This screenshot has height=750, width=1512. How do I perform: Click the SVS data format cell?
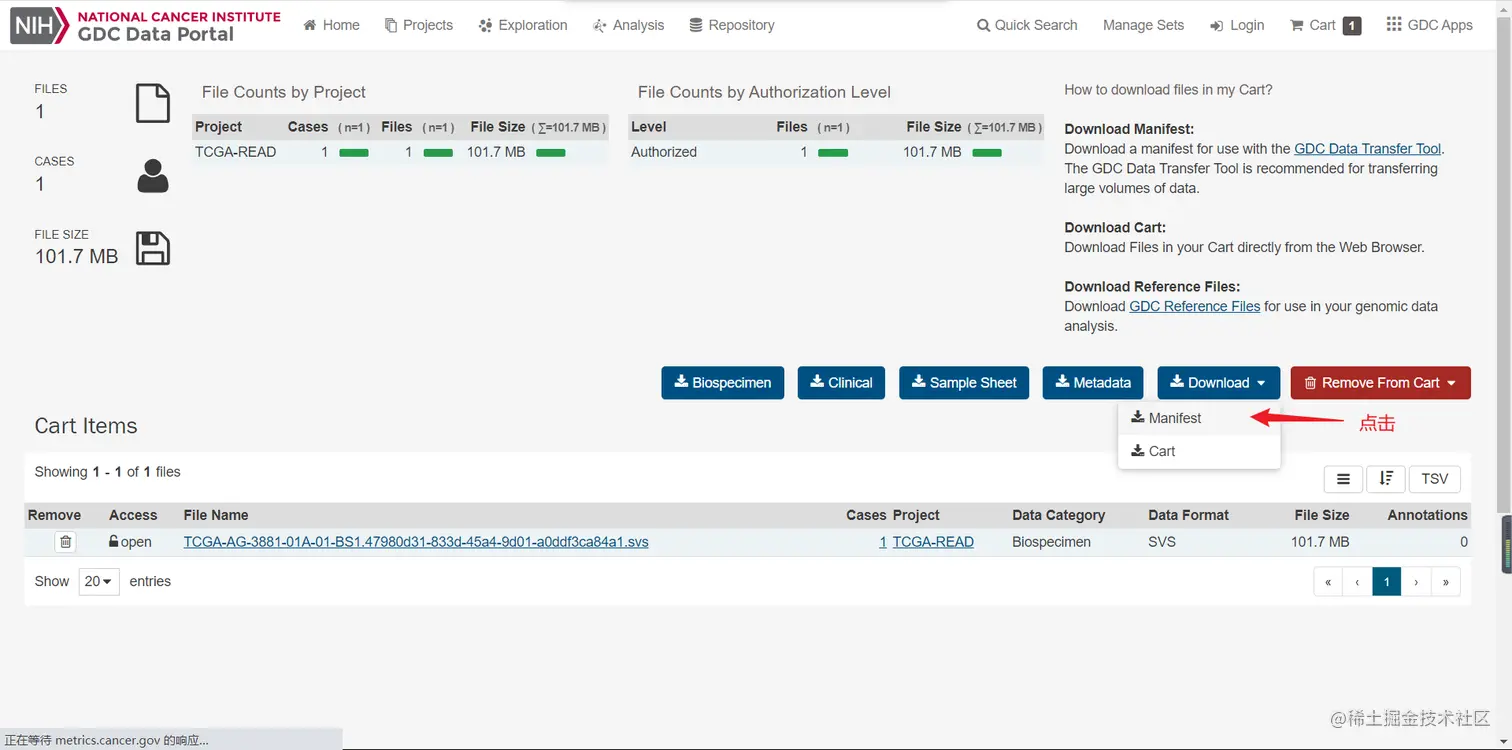(1162, 542)
